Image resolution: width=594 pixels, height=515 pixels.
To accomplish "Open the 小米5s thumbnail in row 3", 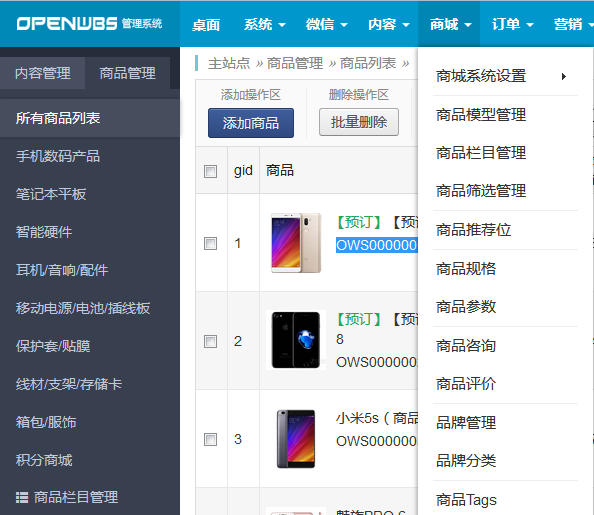I will [x=296, y=439].
